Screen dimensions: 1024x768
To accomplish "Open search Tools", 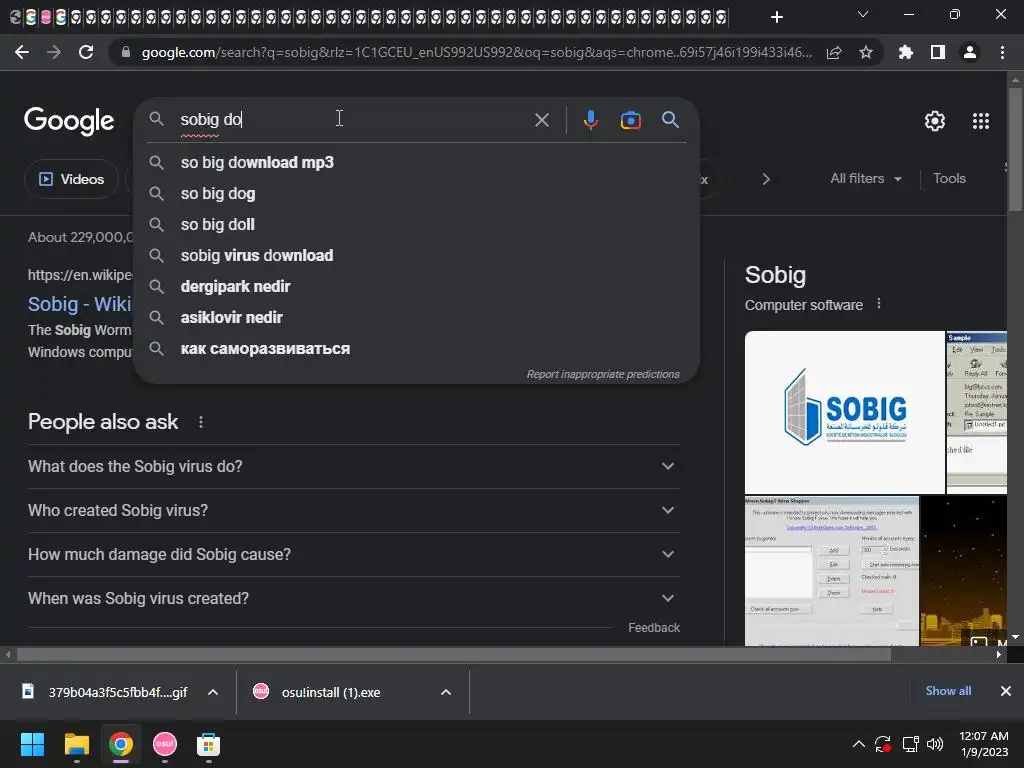I will coord(949,178).
